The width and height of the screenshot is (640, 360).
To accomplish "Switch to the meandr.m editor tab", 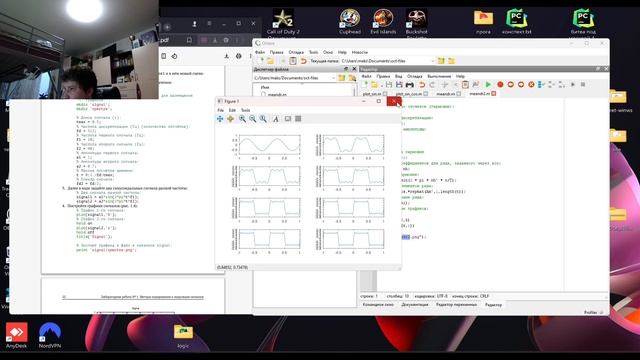I will pyautogui.click(x=445, y=94).
